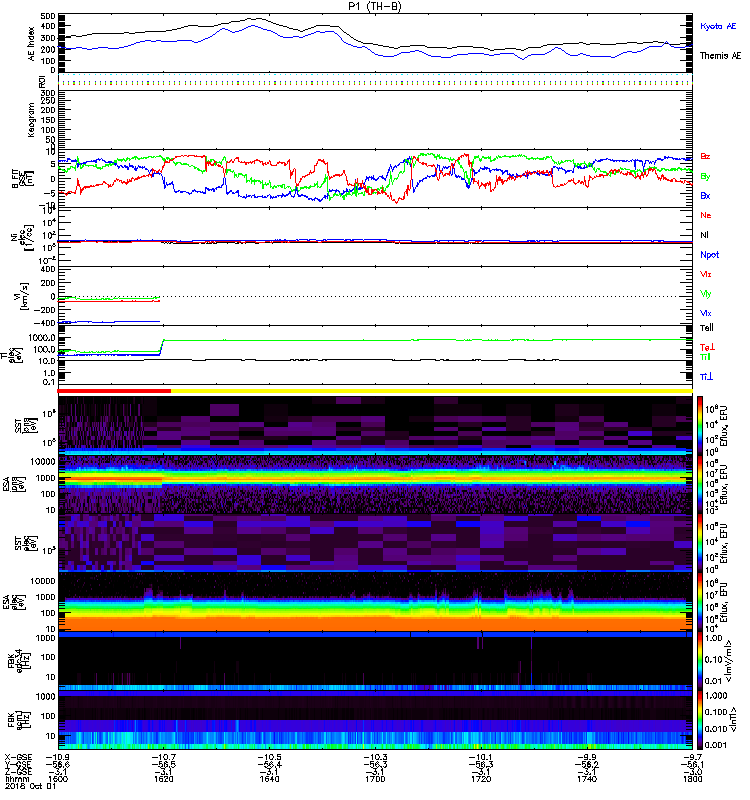Viewport: 750px width, 800px height.
Task: Select the black Ni density legend label
Action: pos(704,235)
